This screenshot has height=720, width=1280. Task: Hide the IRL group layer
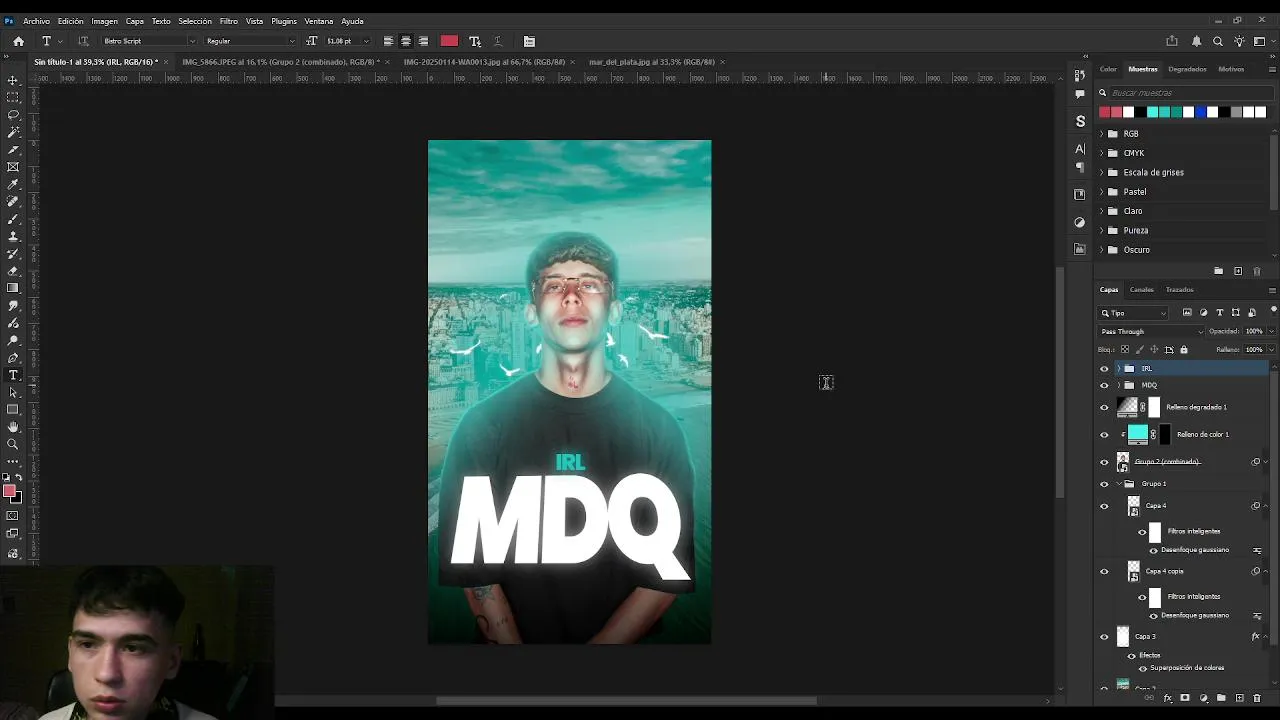click(x=1104, y=369)
